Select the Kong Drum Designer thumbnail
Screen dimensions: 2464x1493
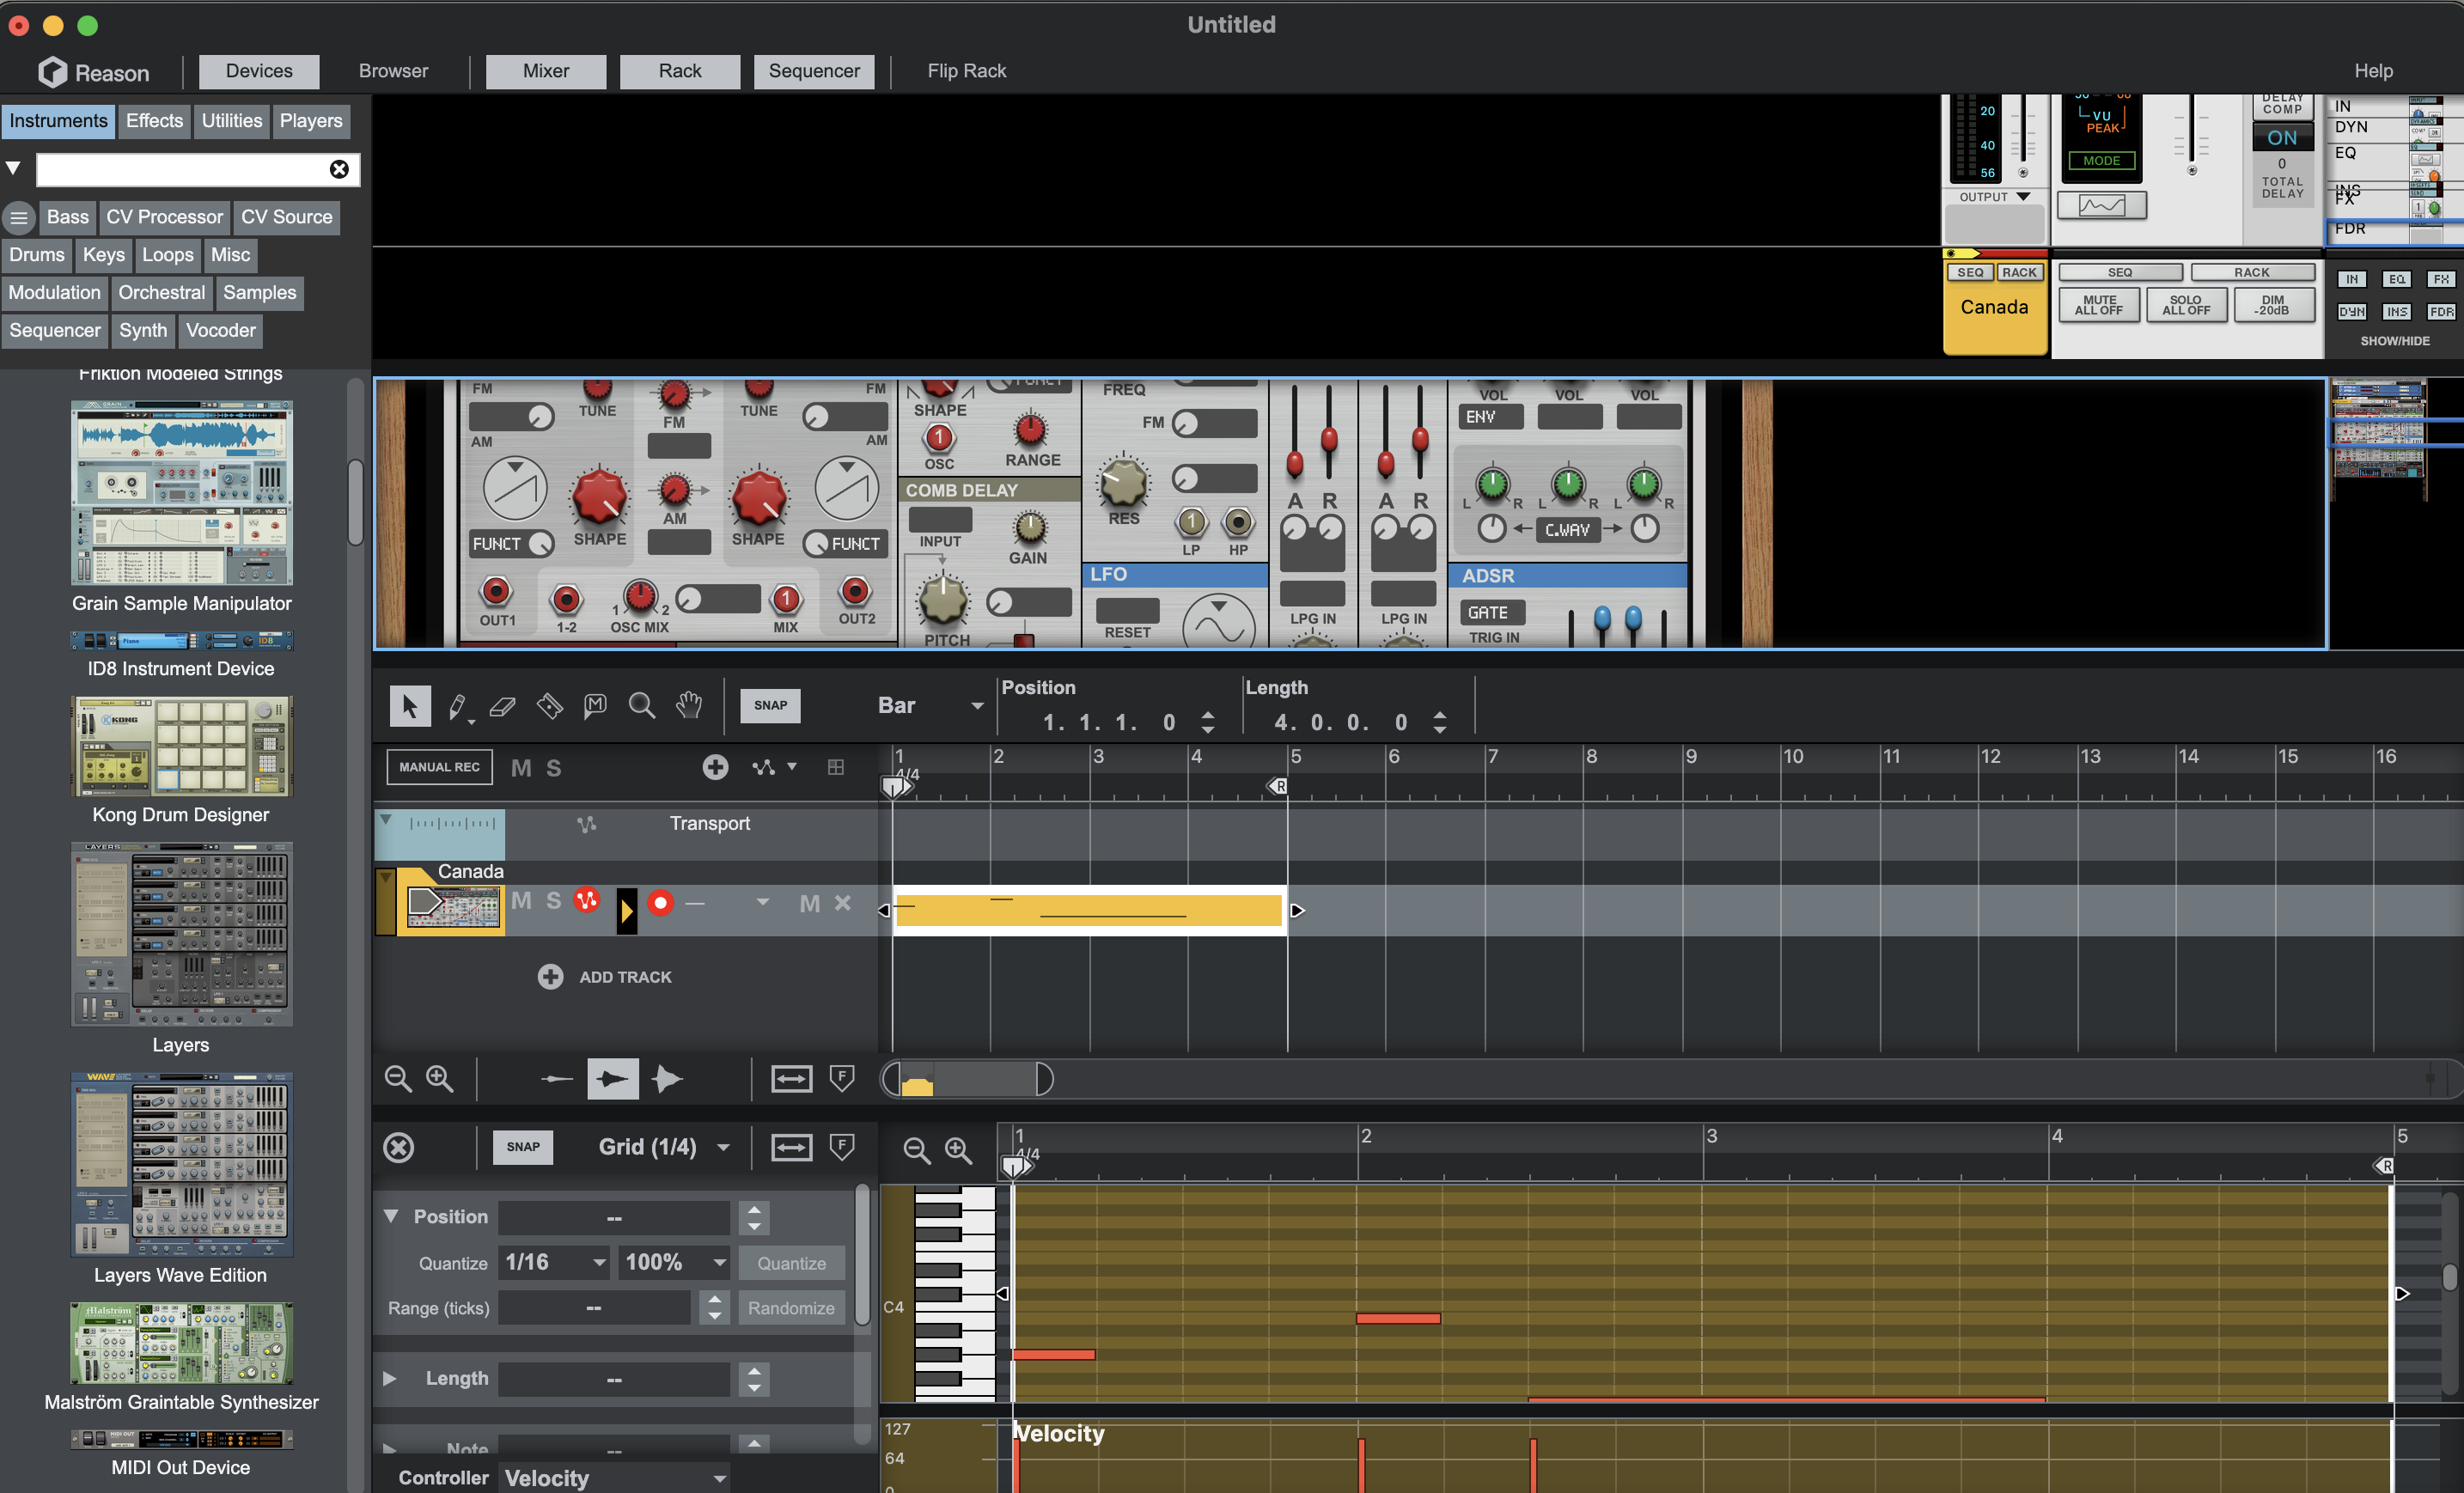click(182, 747)
